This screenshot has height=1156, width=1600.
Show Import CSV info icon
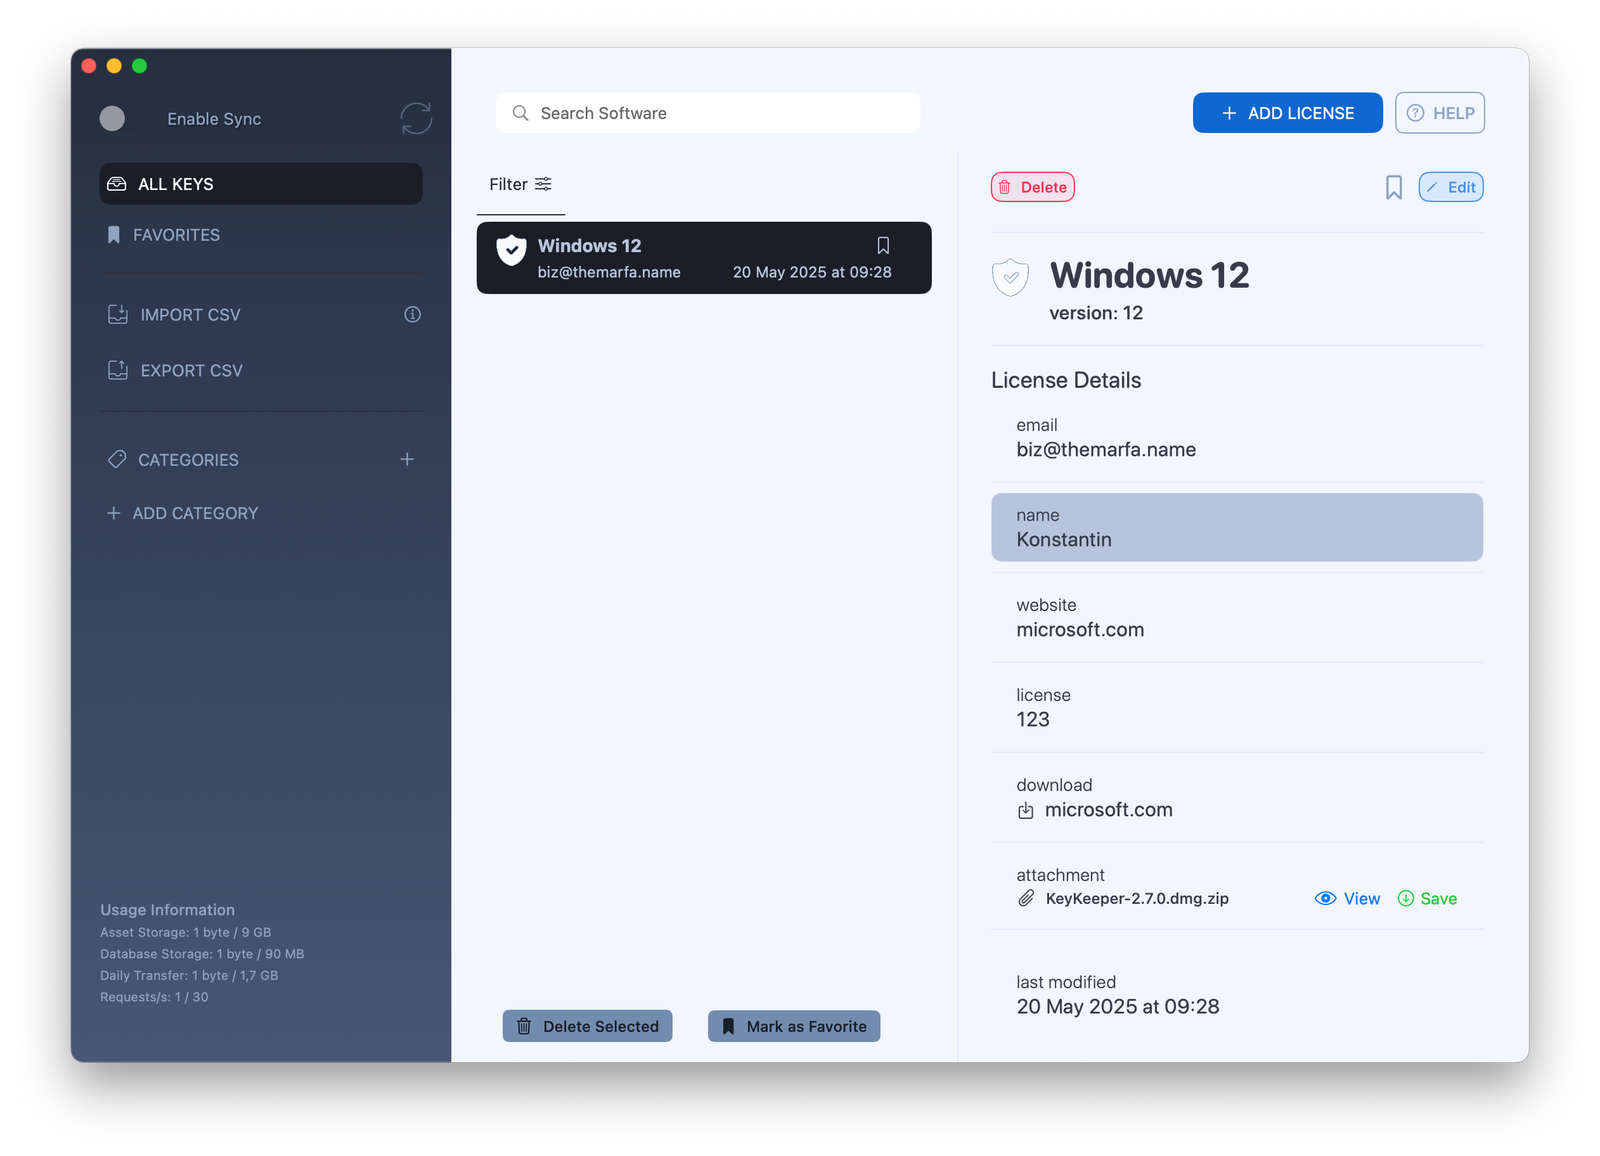point(412,315)
